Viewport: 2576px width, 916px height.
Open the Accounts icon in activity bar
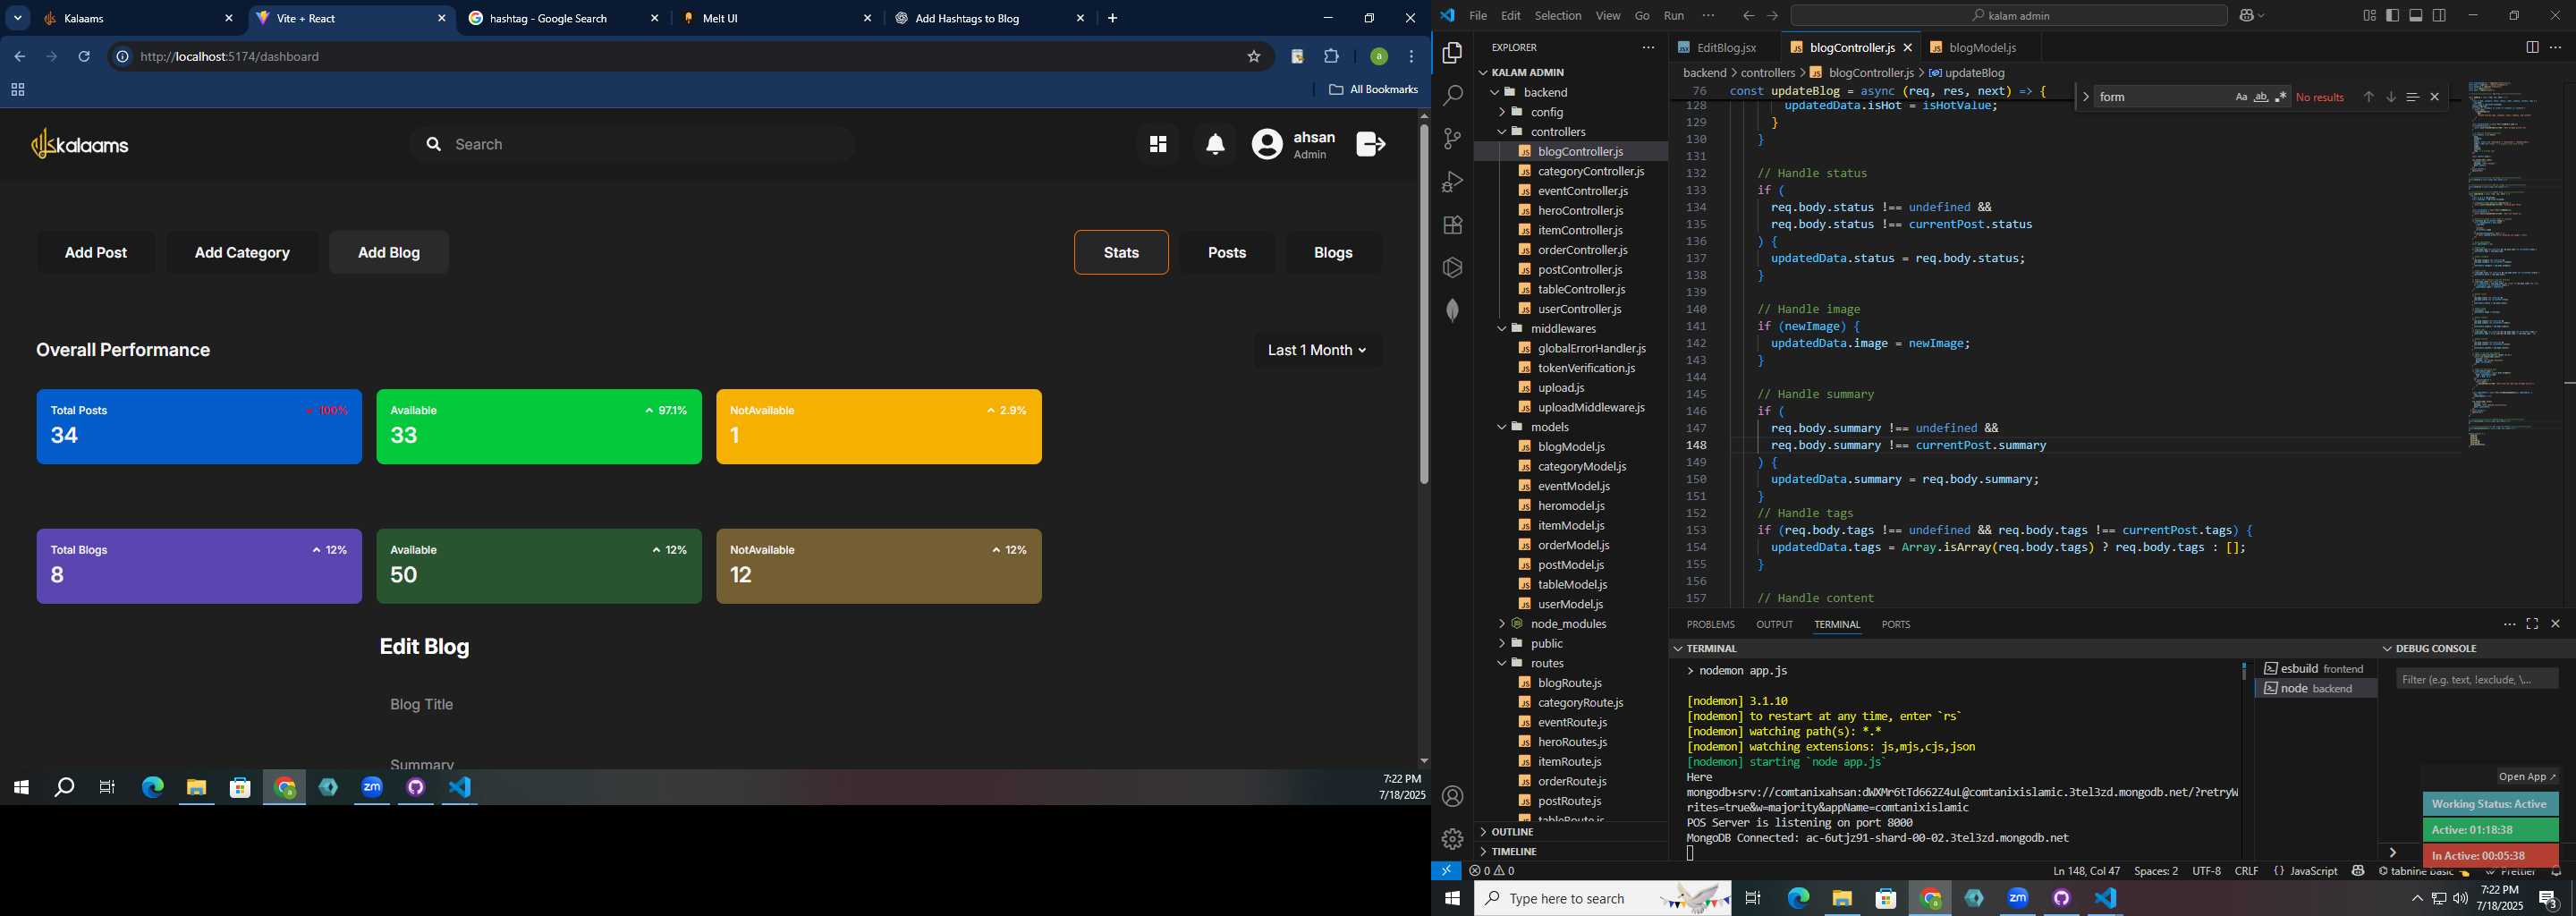click(1452, 796)
